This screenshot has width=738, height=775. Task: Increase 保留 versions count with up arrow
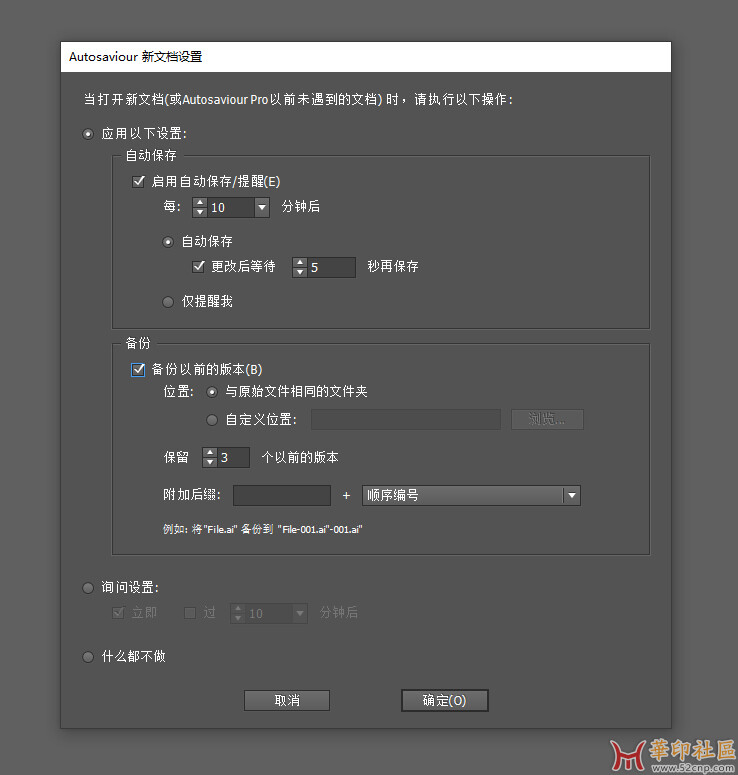tap(210, 453)
